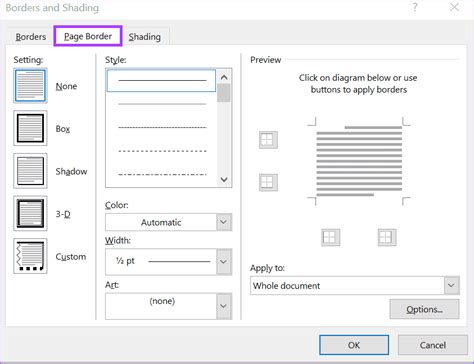Click the Shadow setting label
The height and width of the screenshot is (364, 474).
point(71,171)
